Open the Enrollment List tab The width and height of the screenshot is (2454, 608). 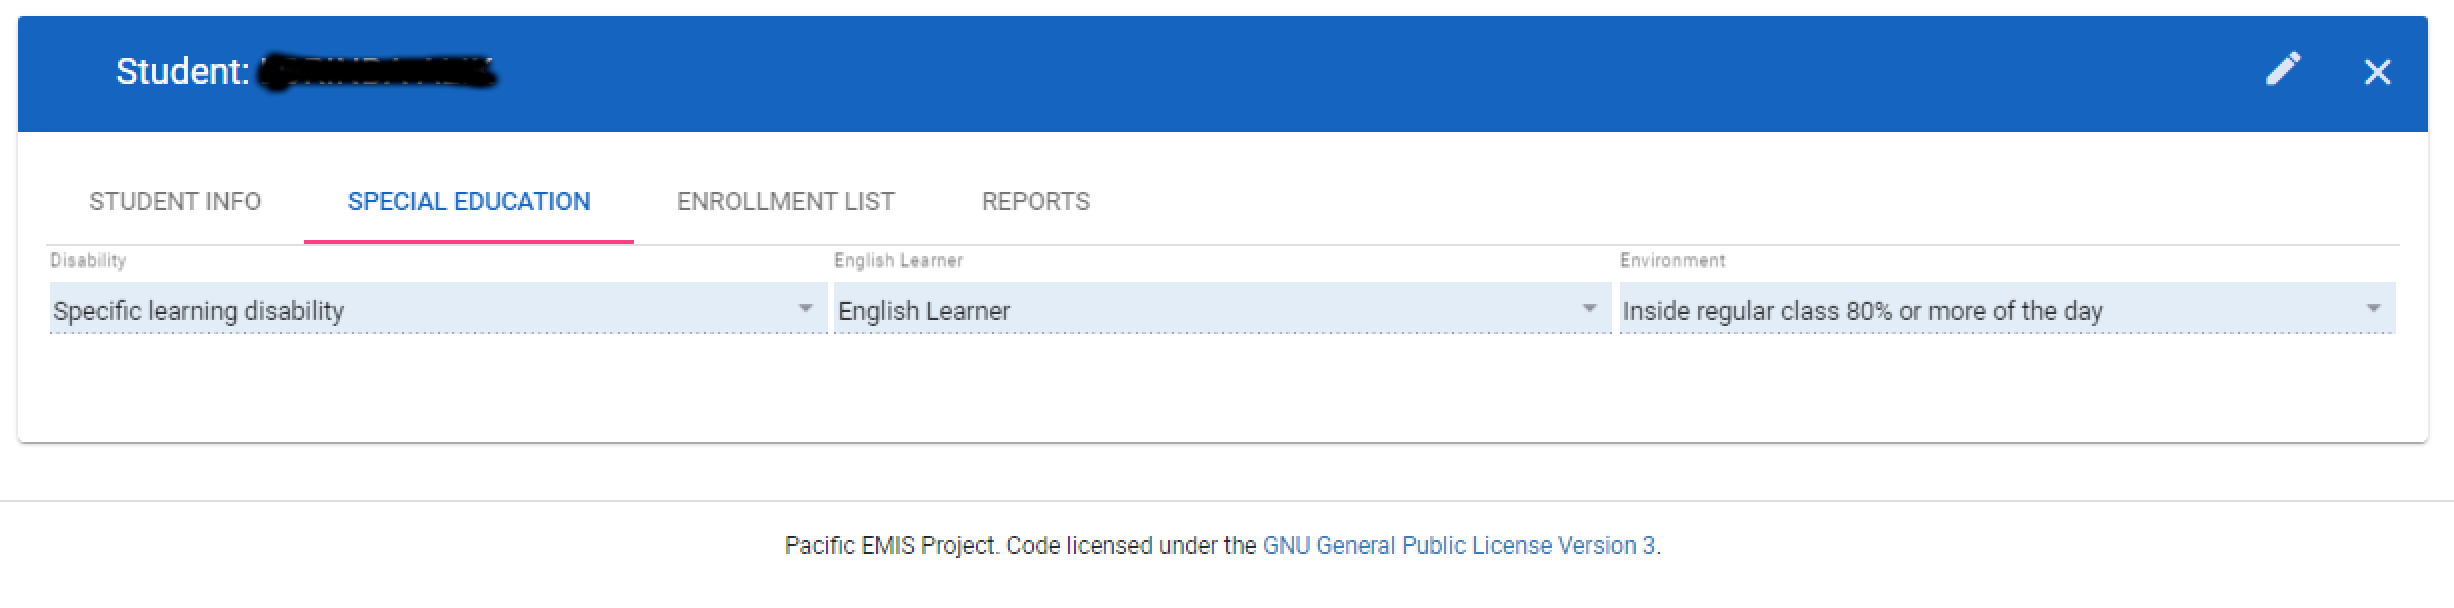tap(785, 202)
